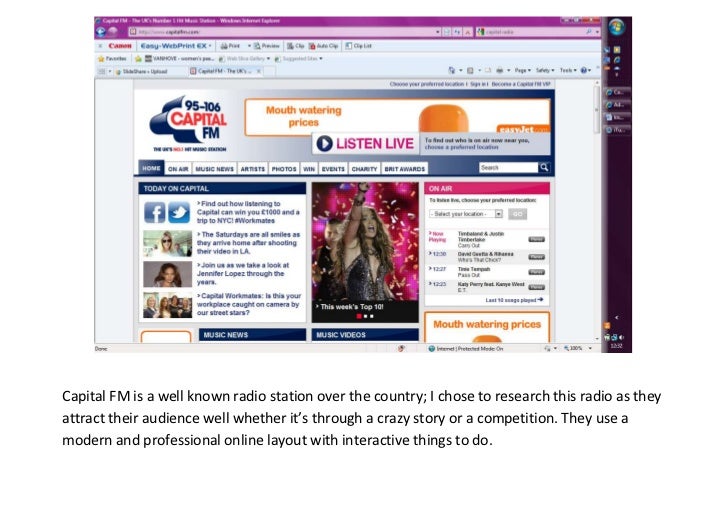Click the Add to Favorites Bar star icon
This screenshot has width=728, height=515.
138,59
